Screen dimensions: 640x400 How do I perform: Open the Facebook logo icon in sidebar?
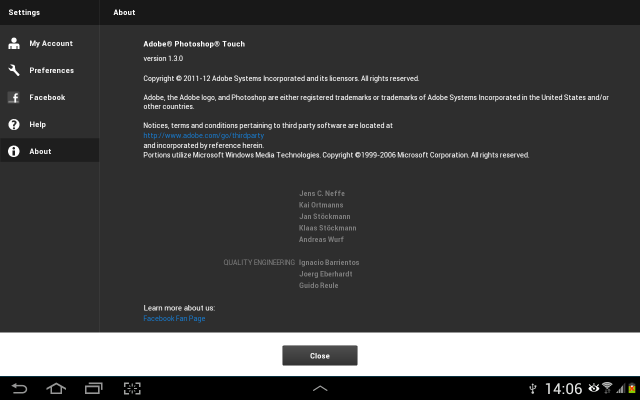coord(14,97)
